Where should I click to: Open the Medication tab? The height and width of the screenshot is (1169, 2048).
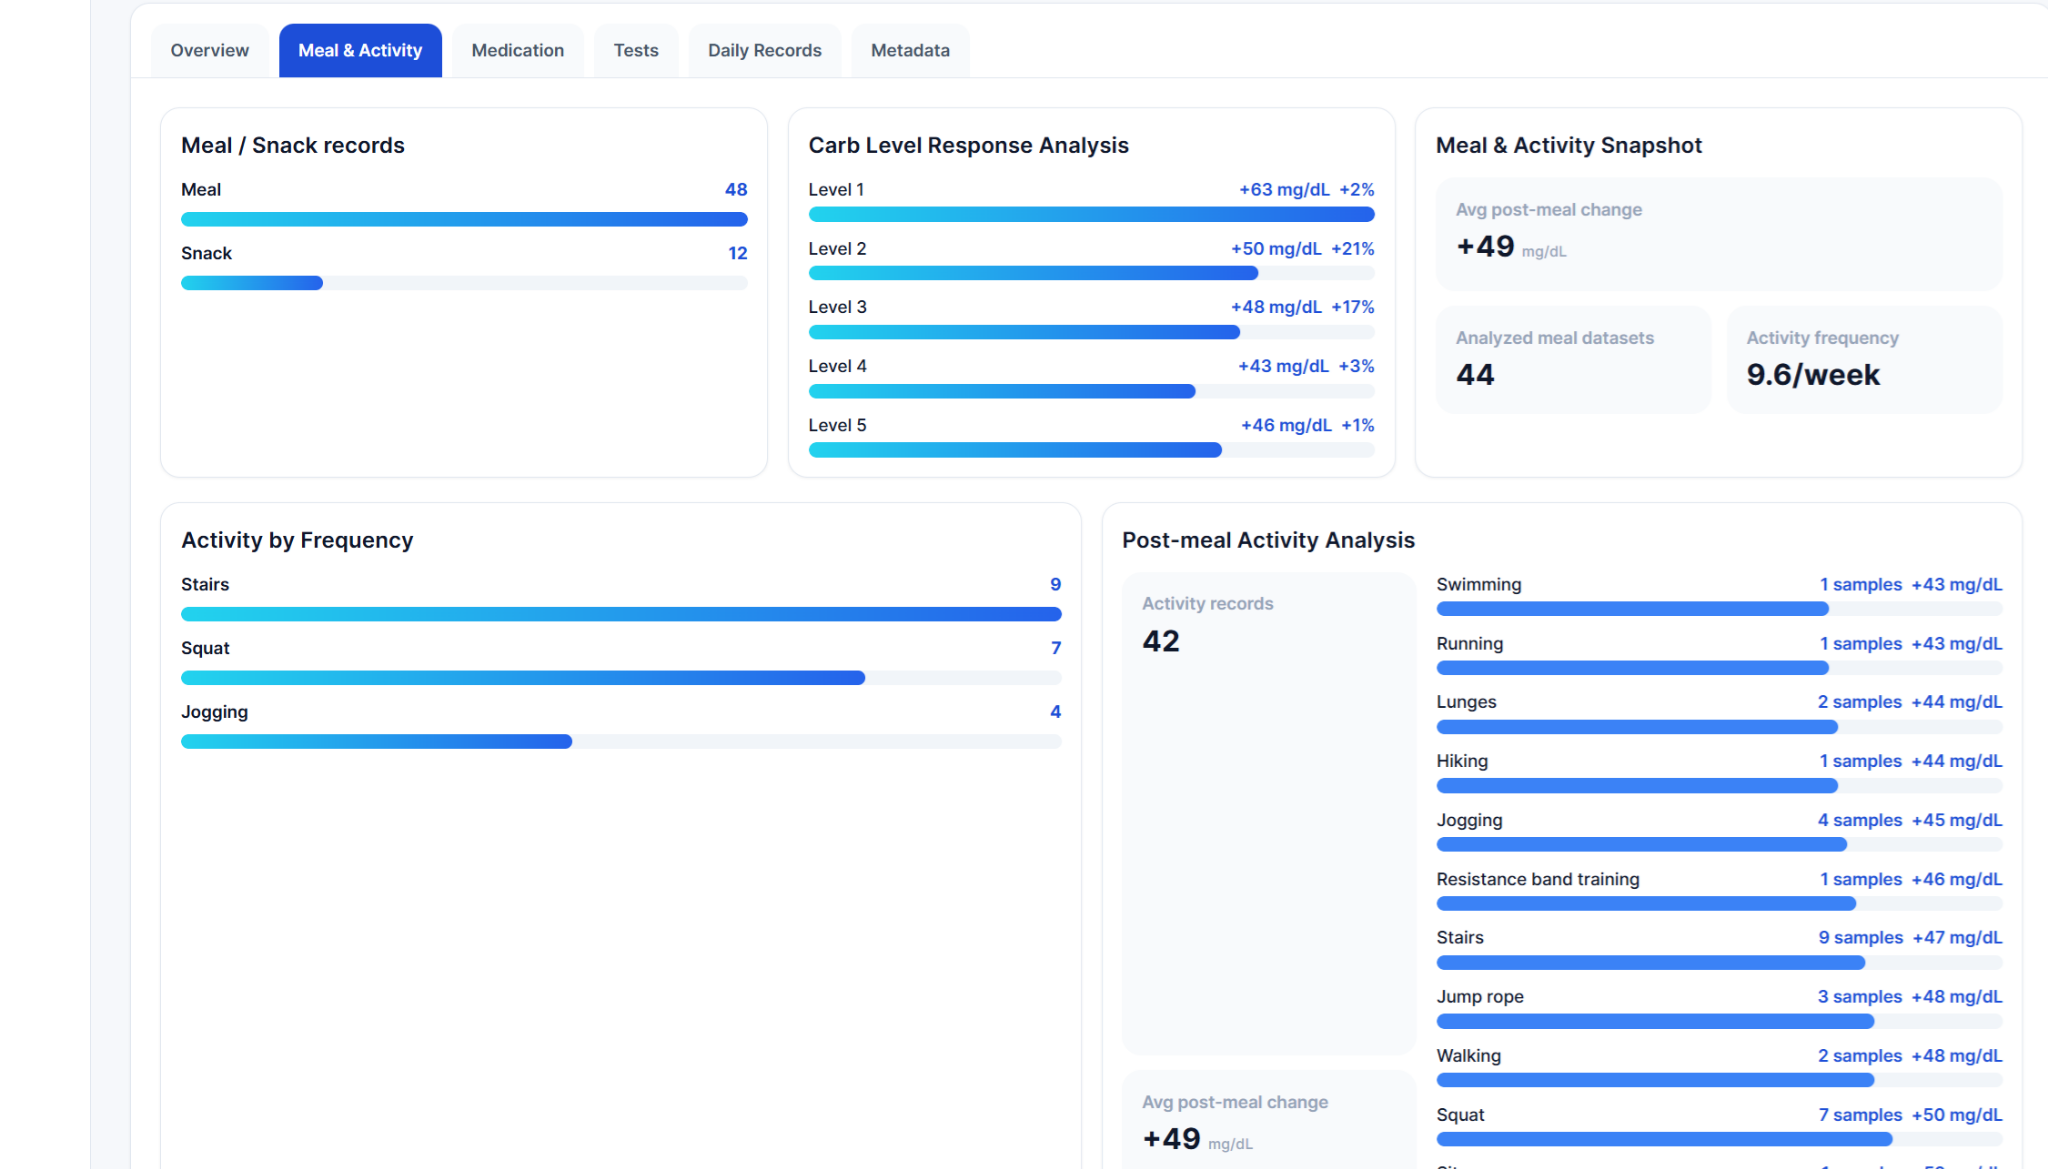tap(518, 50)
